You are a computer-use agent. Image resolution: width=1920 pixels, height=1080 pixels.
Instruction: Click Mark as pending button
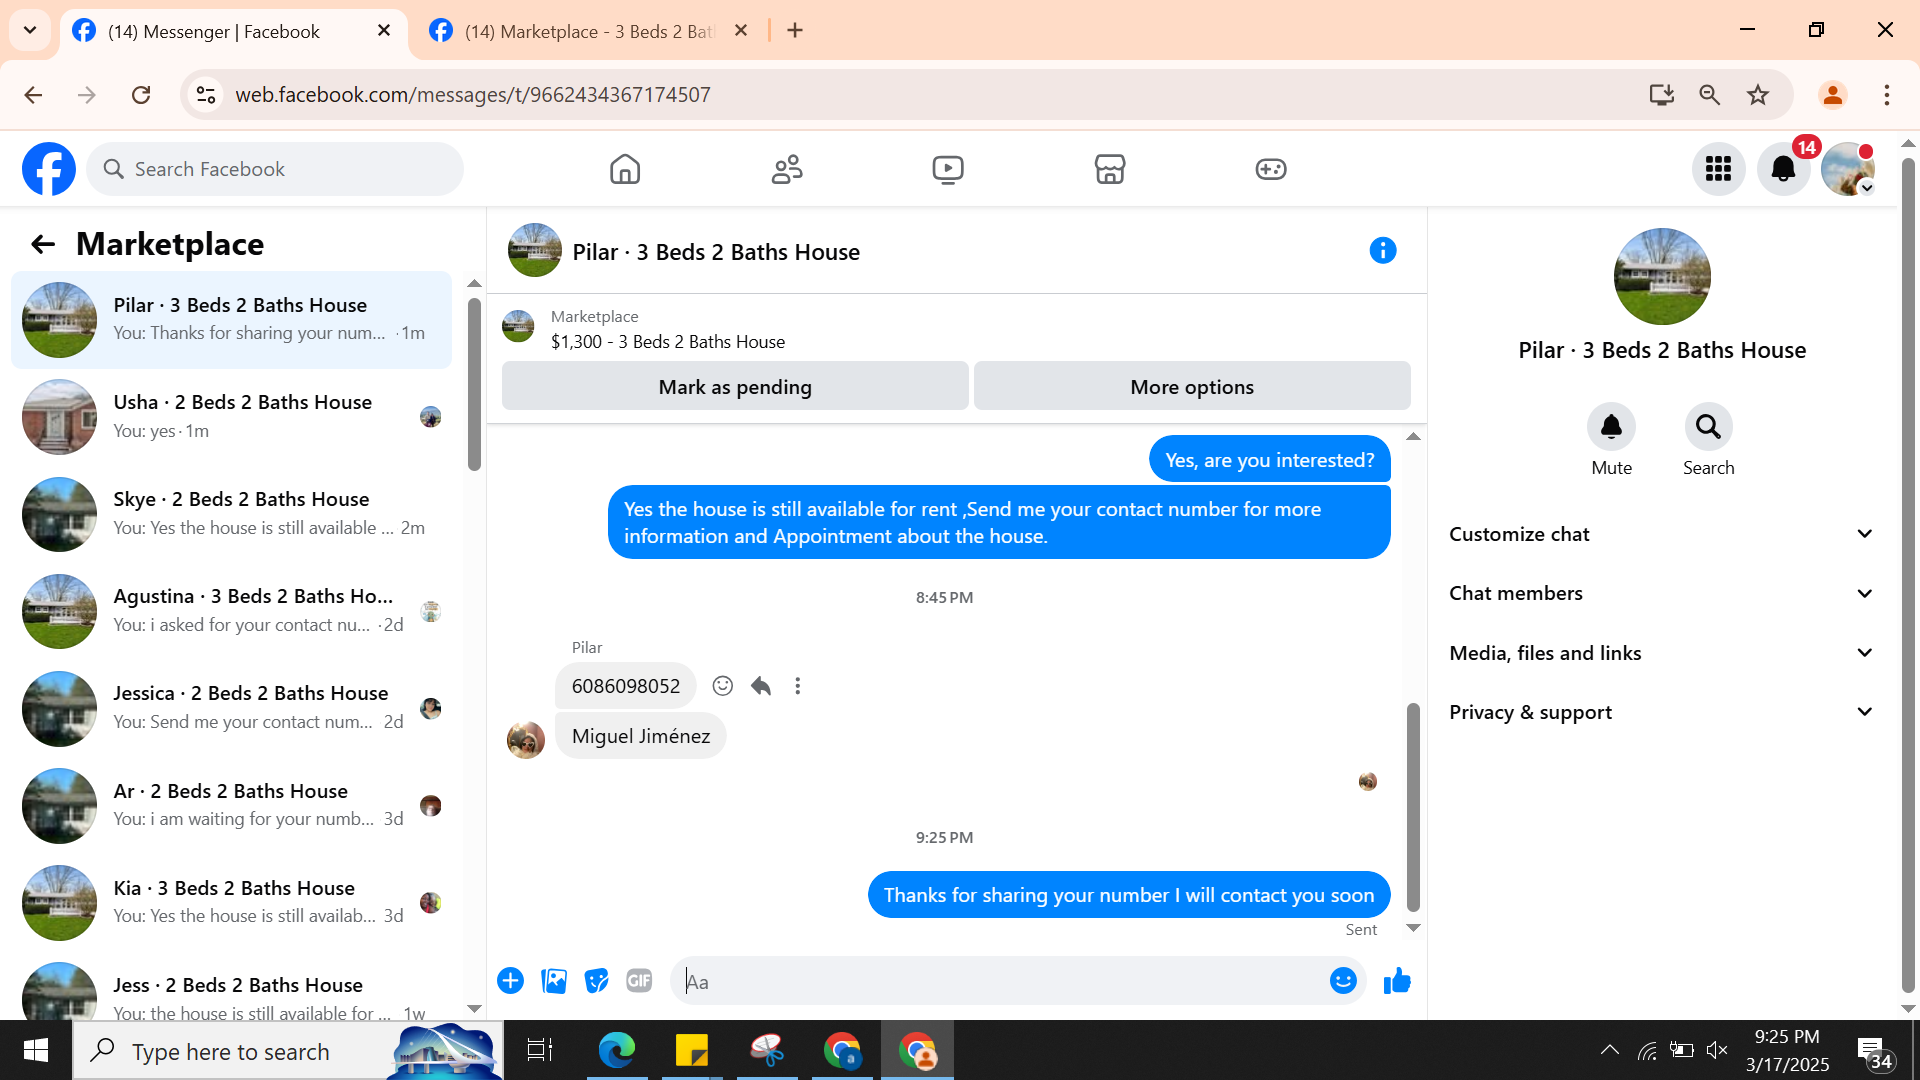click(735, 386)
